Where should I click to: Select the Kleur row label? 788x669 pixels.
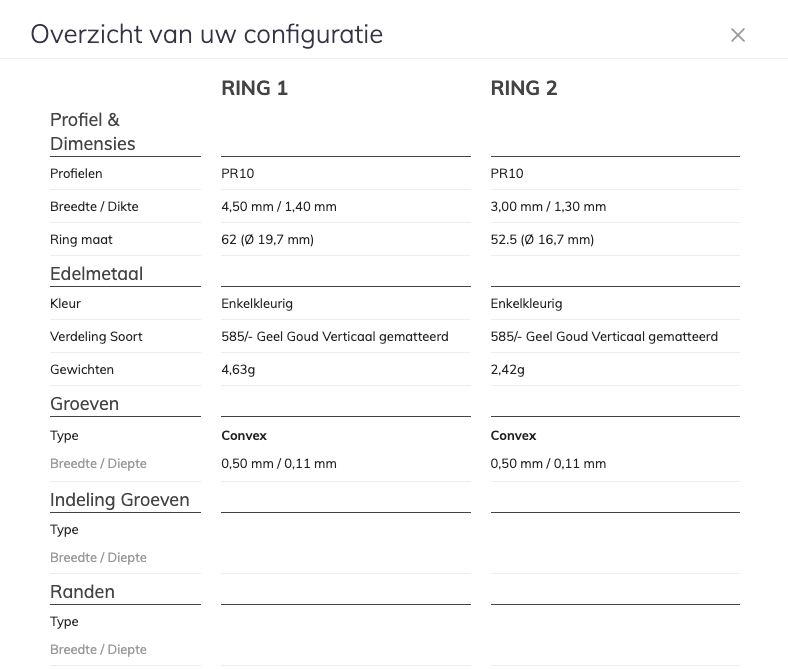[66, 304]
